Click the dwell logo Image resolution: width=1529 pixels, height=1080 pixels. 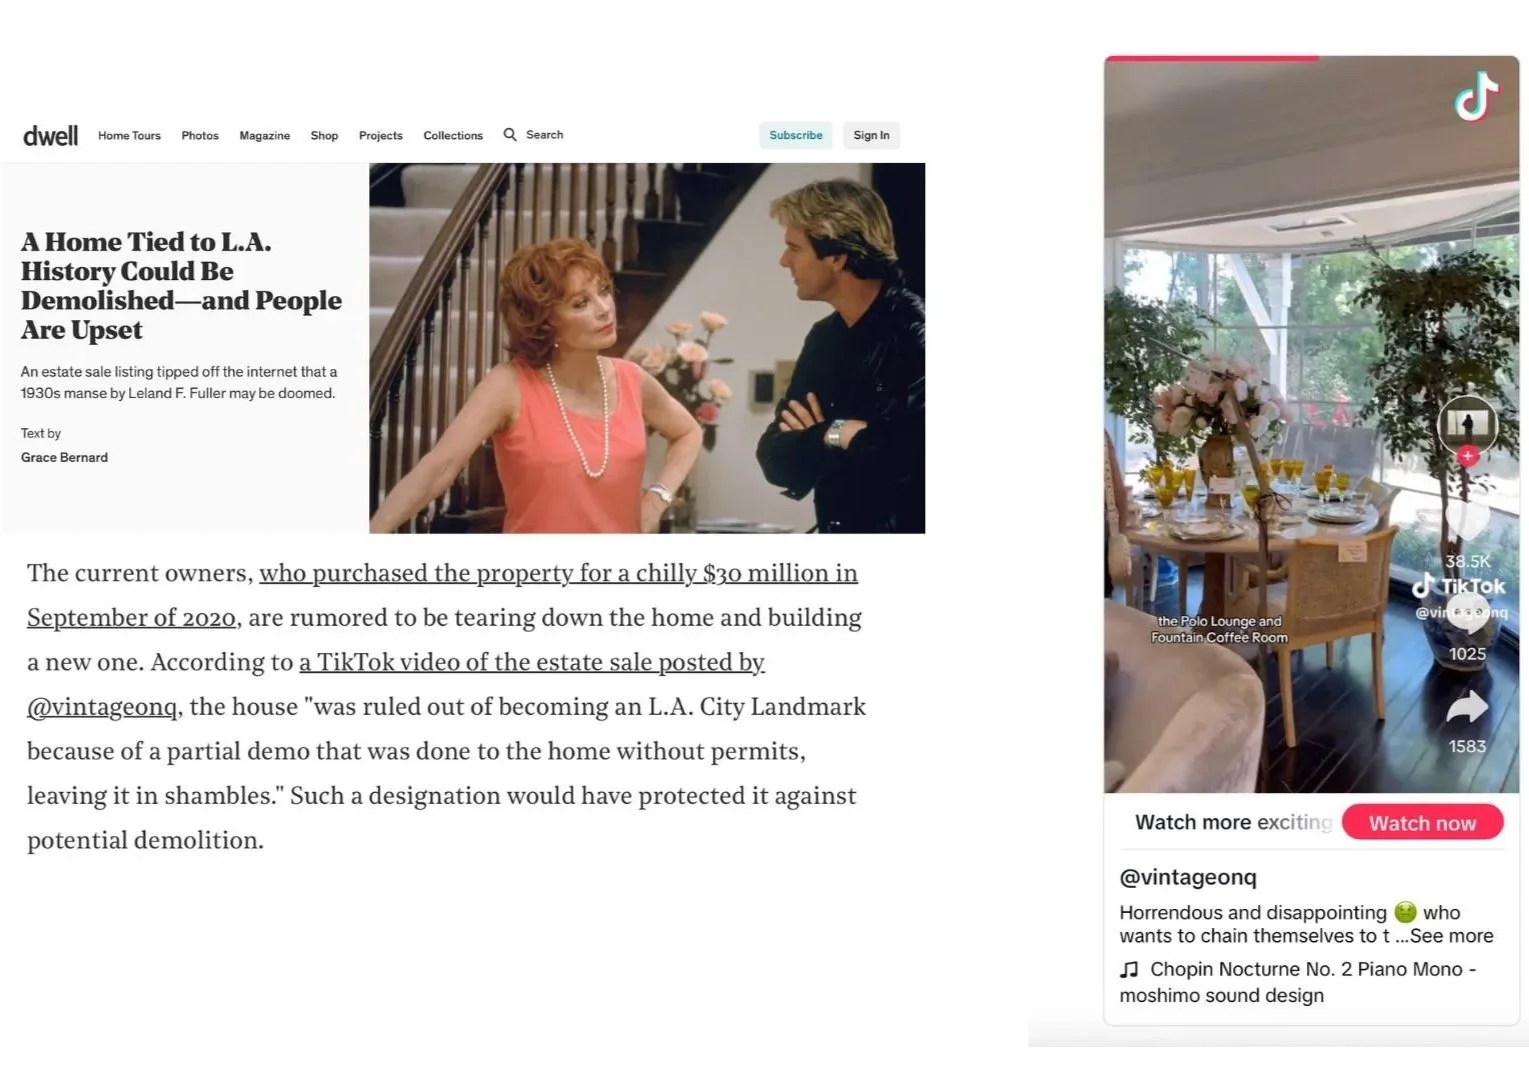(50, 135)
